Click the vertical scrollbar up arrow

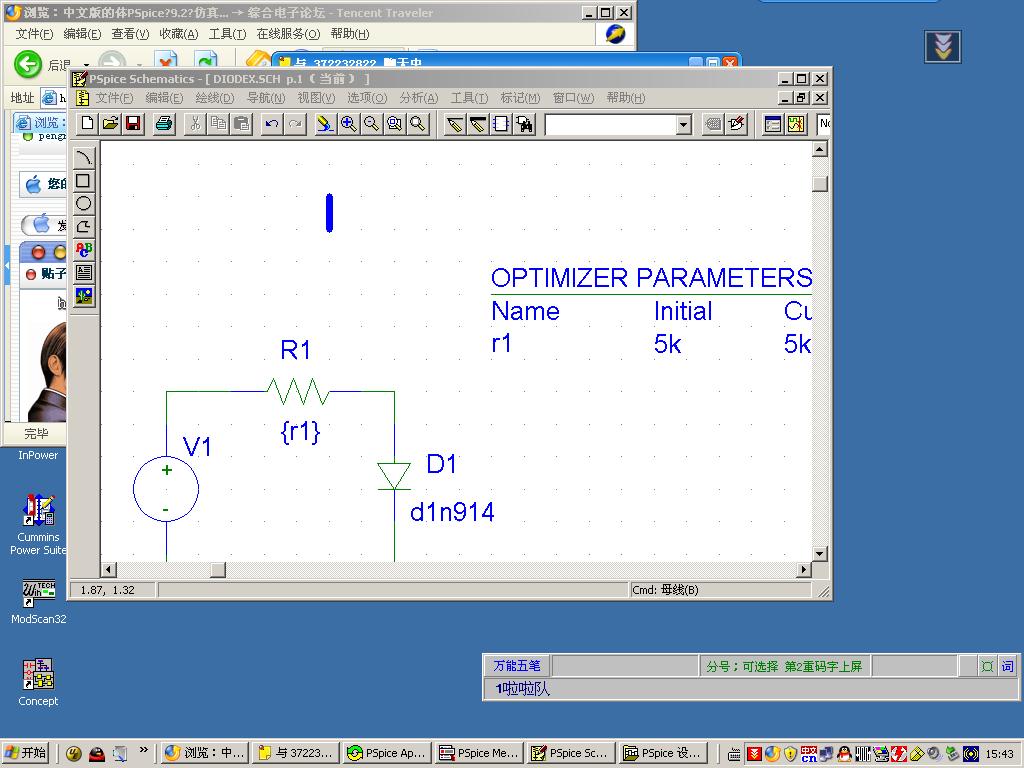pos(820,149)
